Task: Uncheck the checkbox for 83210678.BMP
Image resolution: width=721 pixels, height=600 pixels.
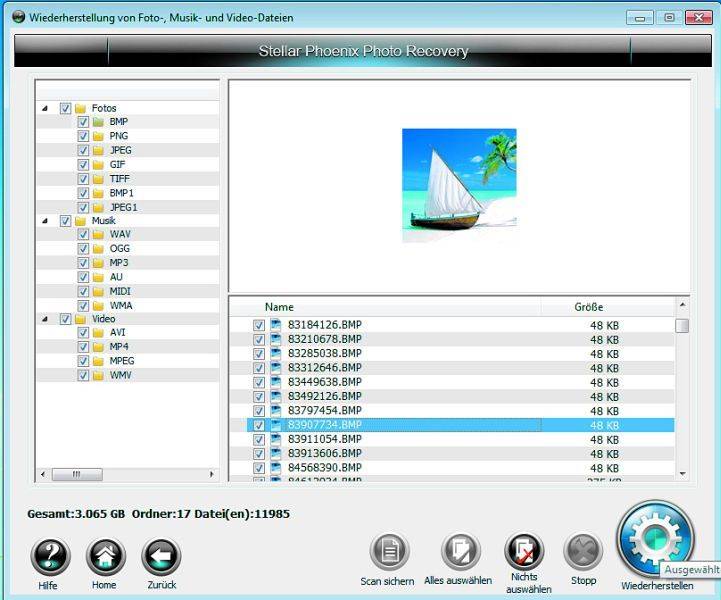Action: coord(259,339)
